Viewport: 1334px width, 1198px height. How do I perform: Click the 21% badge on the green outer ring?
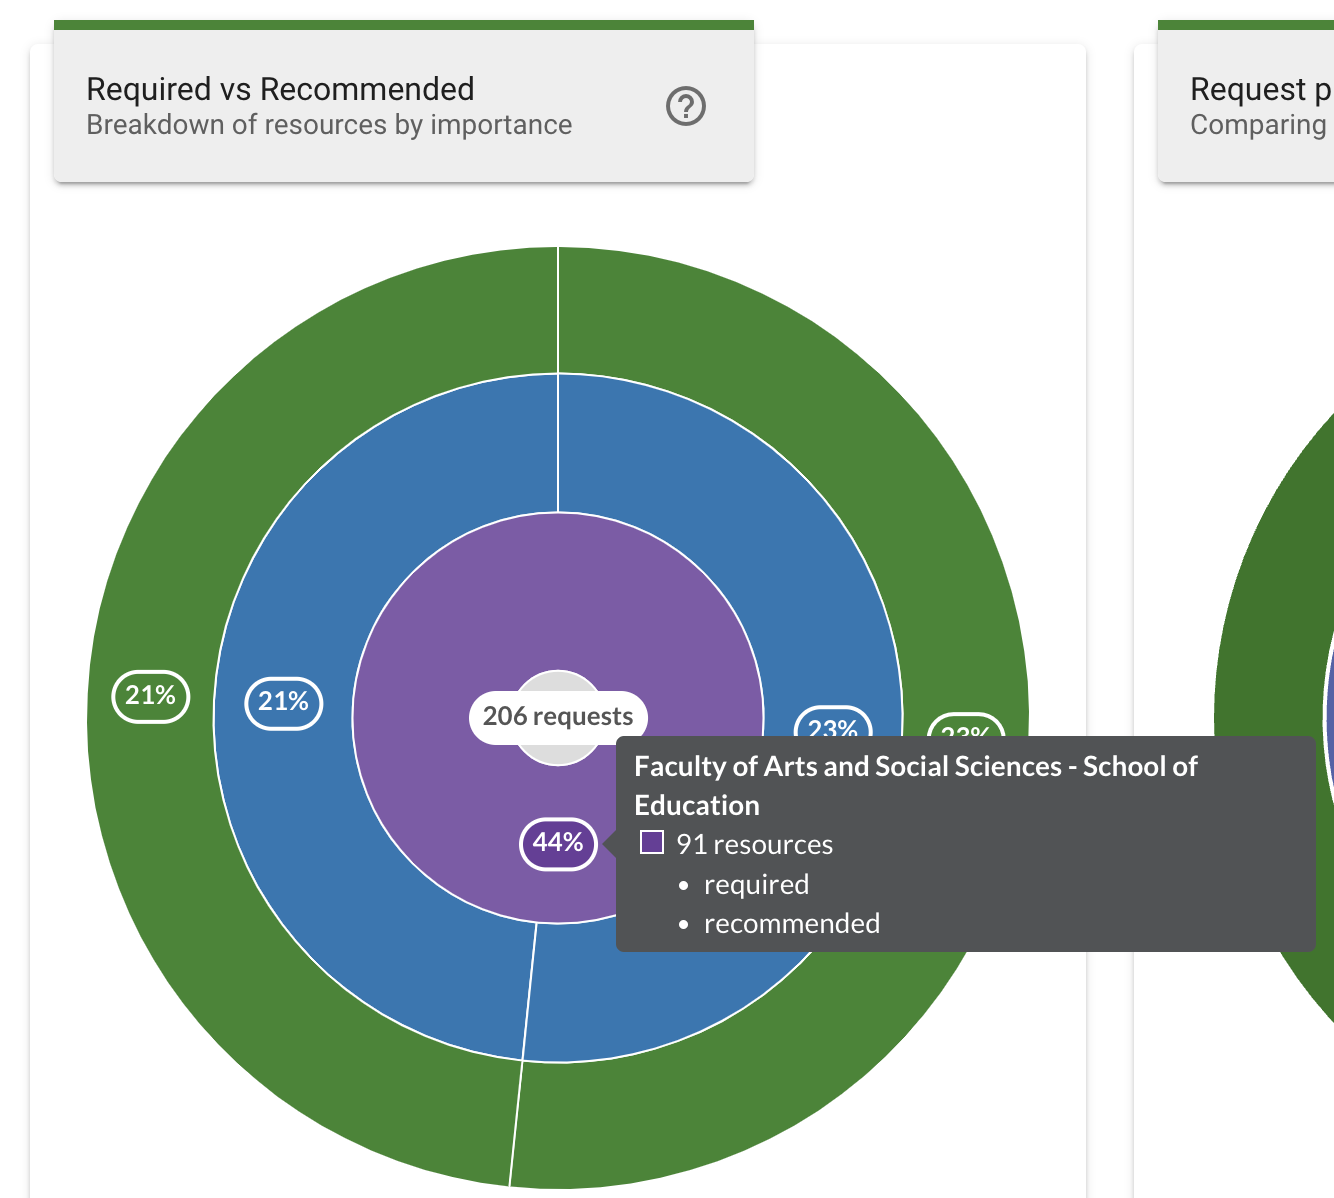pyautogui.click(x=149, y=695)
